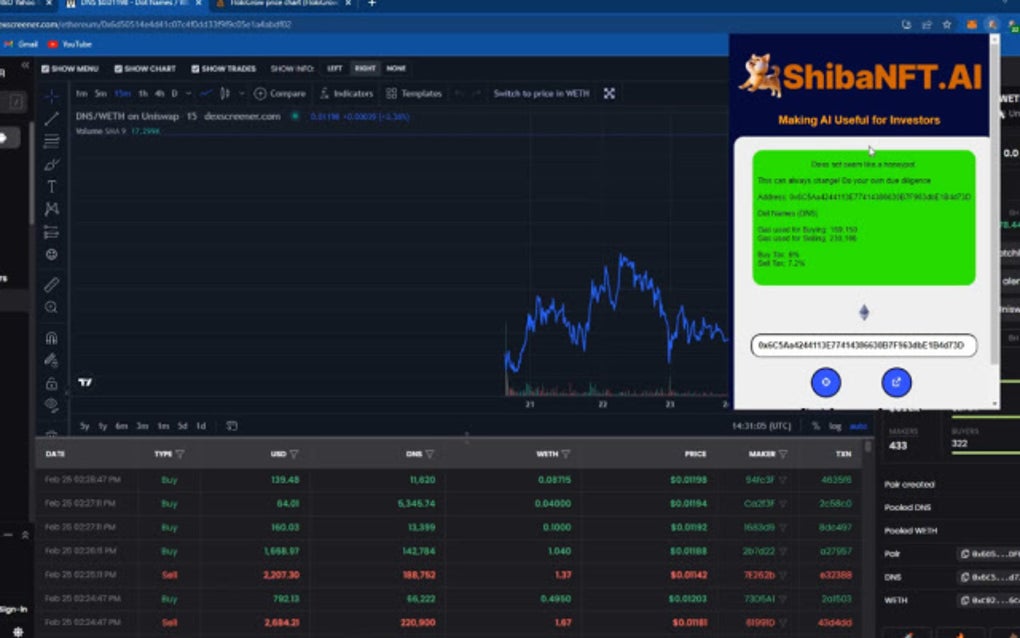Viewport: 1020px width, 638px height.
Task: Enable magnet mode
Action: tap(51, 338)
